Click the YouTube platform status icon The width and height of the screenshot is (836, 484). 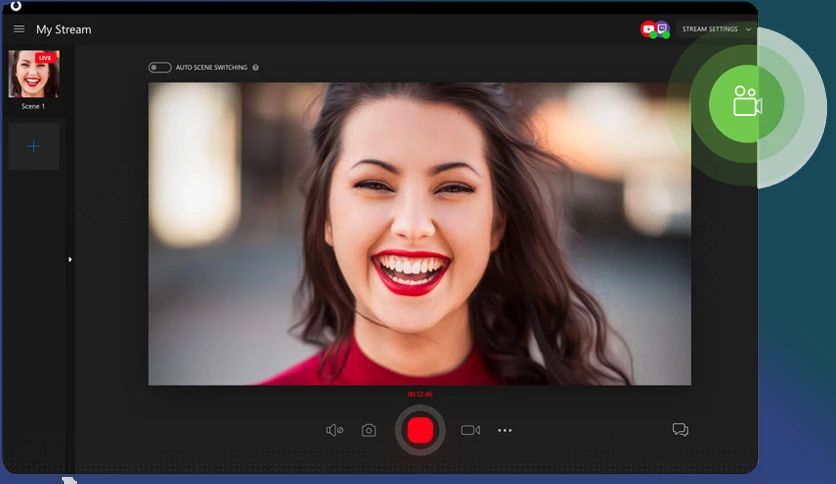(x=648, y=29)
